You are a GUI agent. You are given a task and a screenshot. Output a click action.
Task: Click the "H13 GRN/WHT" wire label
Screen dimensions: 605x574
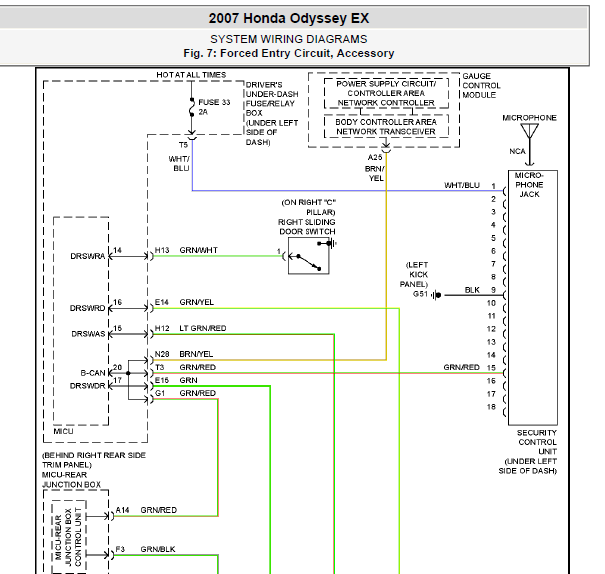click(x=186, y=250)
